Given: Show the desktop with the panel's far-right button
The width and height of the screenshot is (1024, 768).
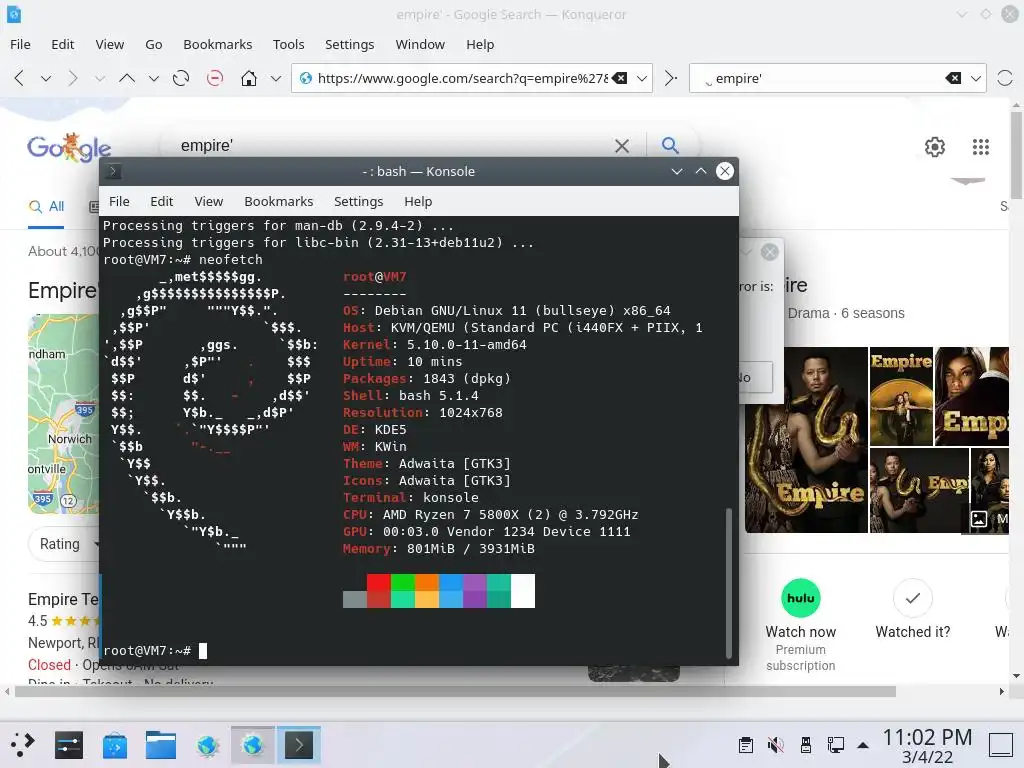Looking at the screenshot, I should (x=1000, y=745).
